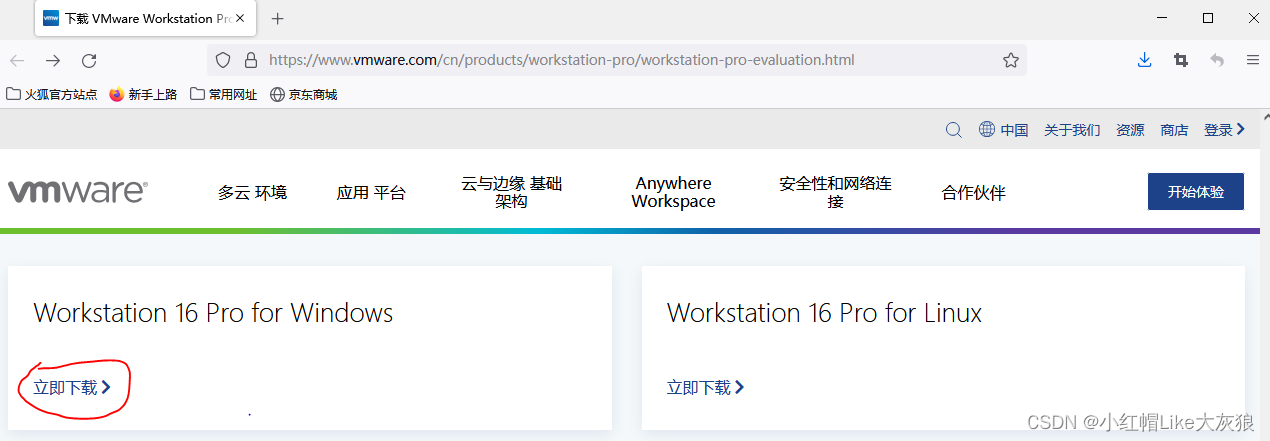Viewport: 1270px width, 441px height.
Task: Go back with the browser back arrow
Action: click(17, 60)
